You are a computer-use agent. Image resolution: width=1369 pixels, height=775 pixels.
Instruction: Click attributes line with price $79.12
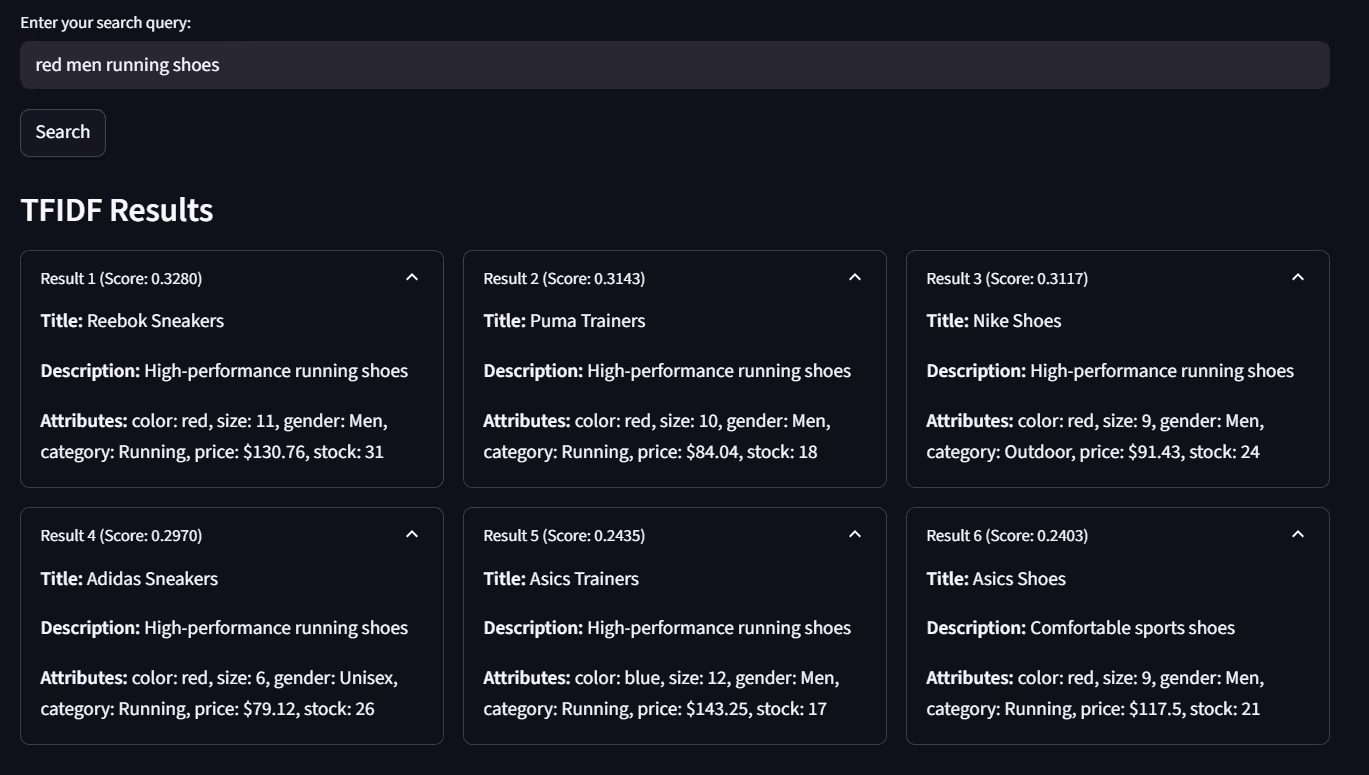pyautogui.click(x=219, y=693)
